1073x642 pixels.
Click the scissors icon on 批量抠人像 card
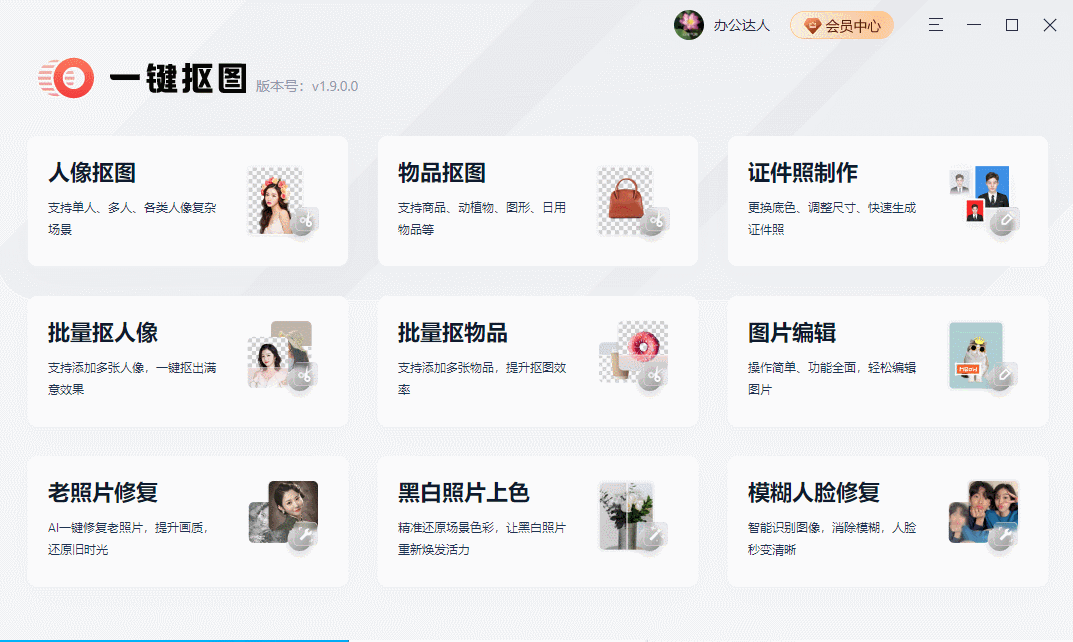[303, 375]
